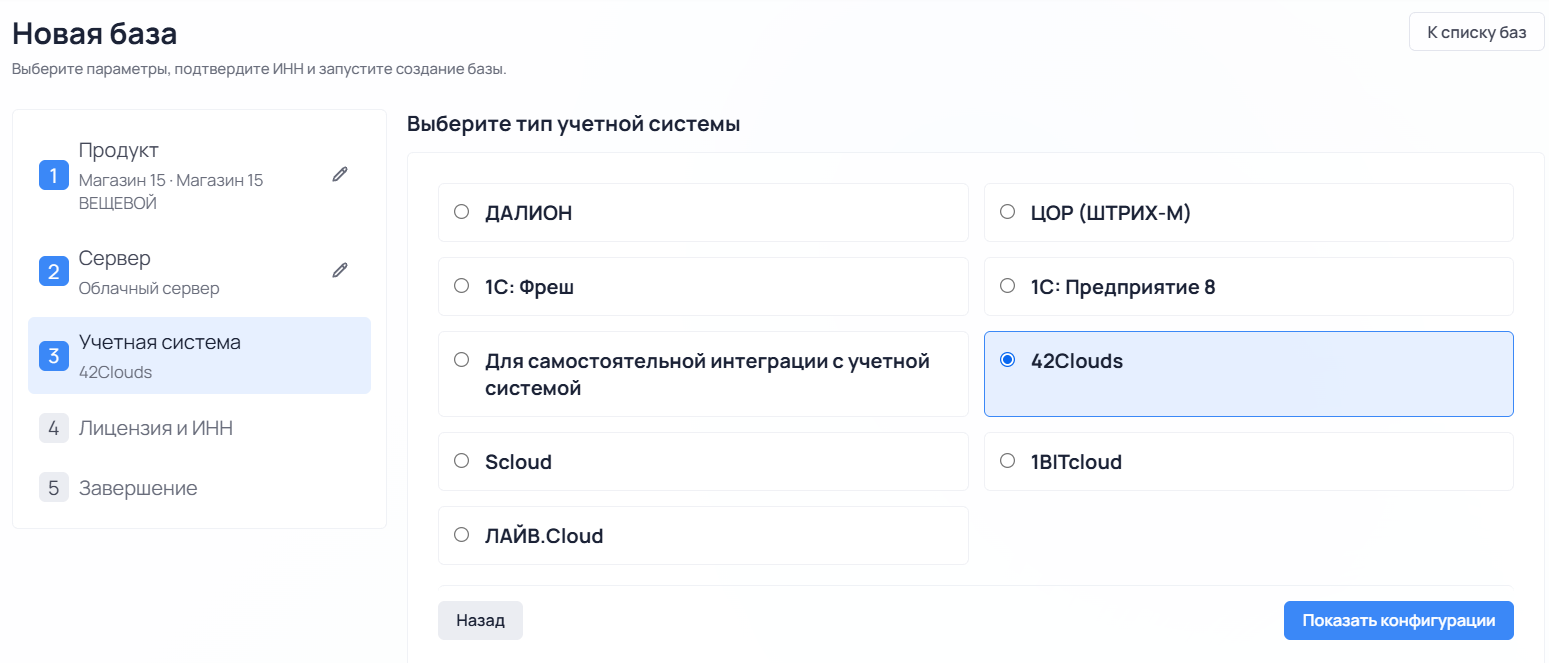Click the Новая база page heading
1549x663 pixels.
click(x=95, y=34)
